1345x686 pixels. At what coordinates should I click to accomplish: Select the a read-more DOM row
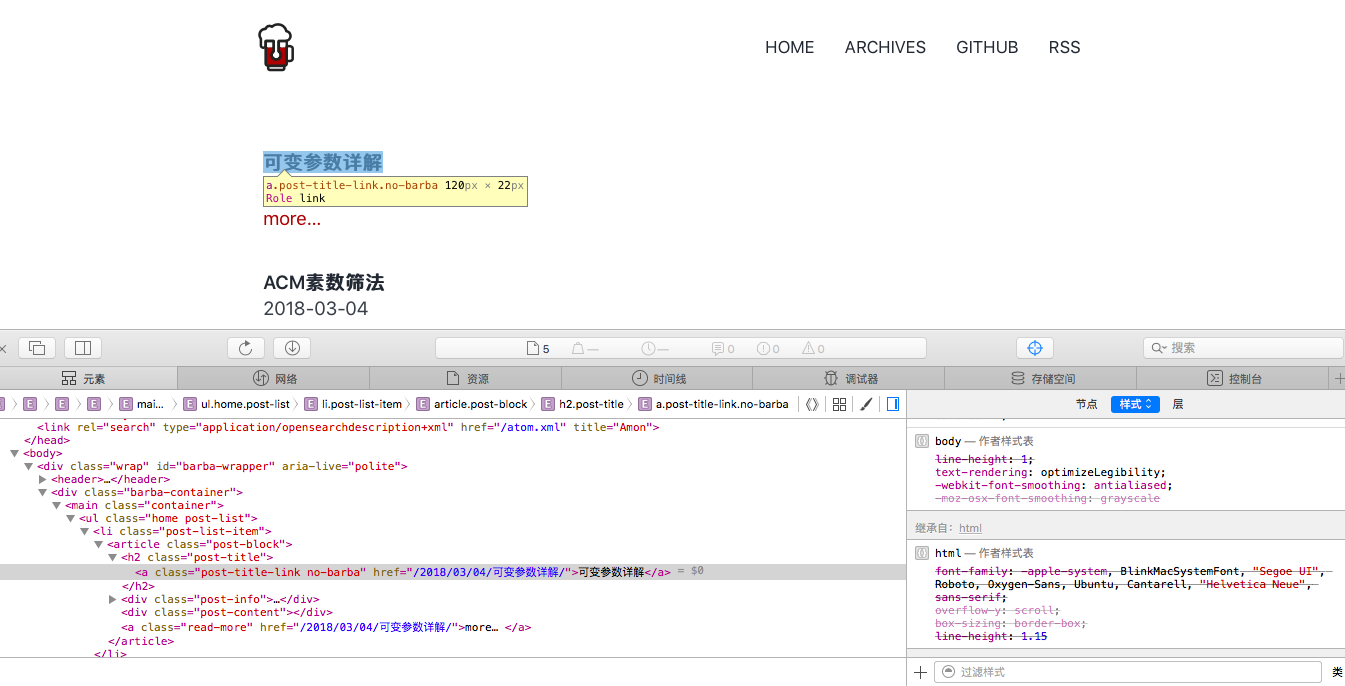point(453,628)
